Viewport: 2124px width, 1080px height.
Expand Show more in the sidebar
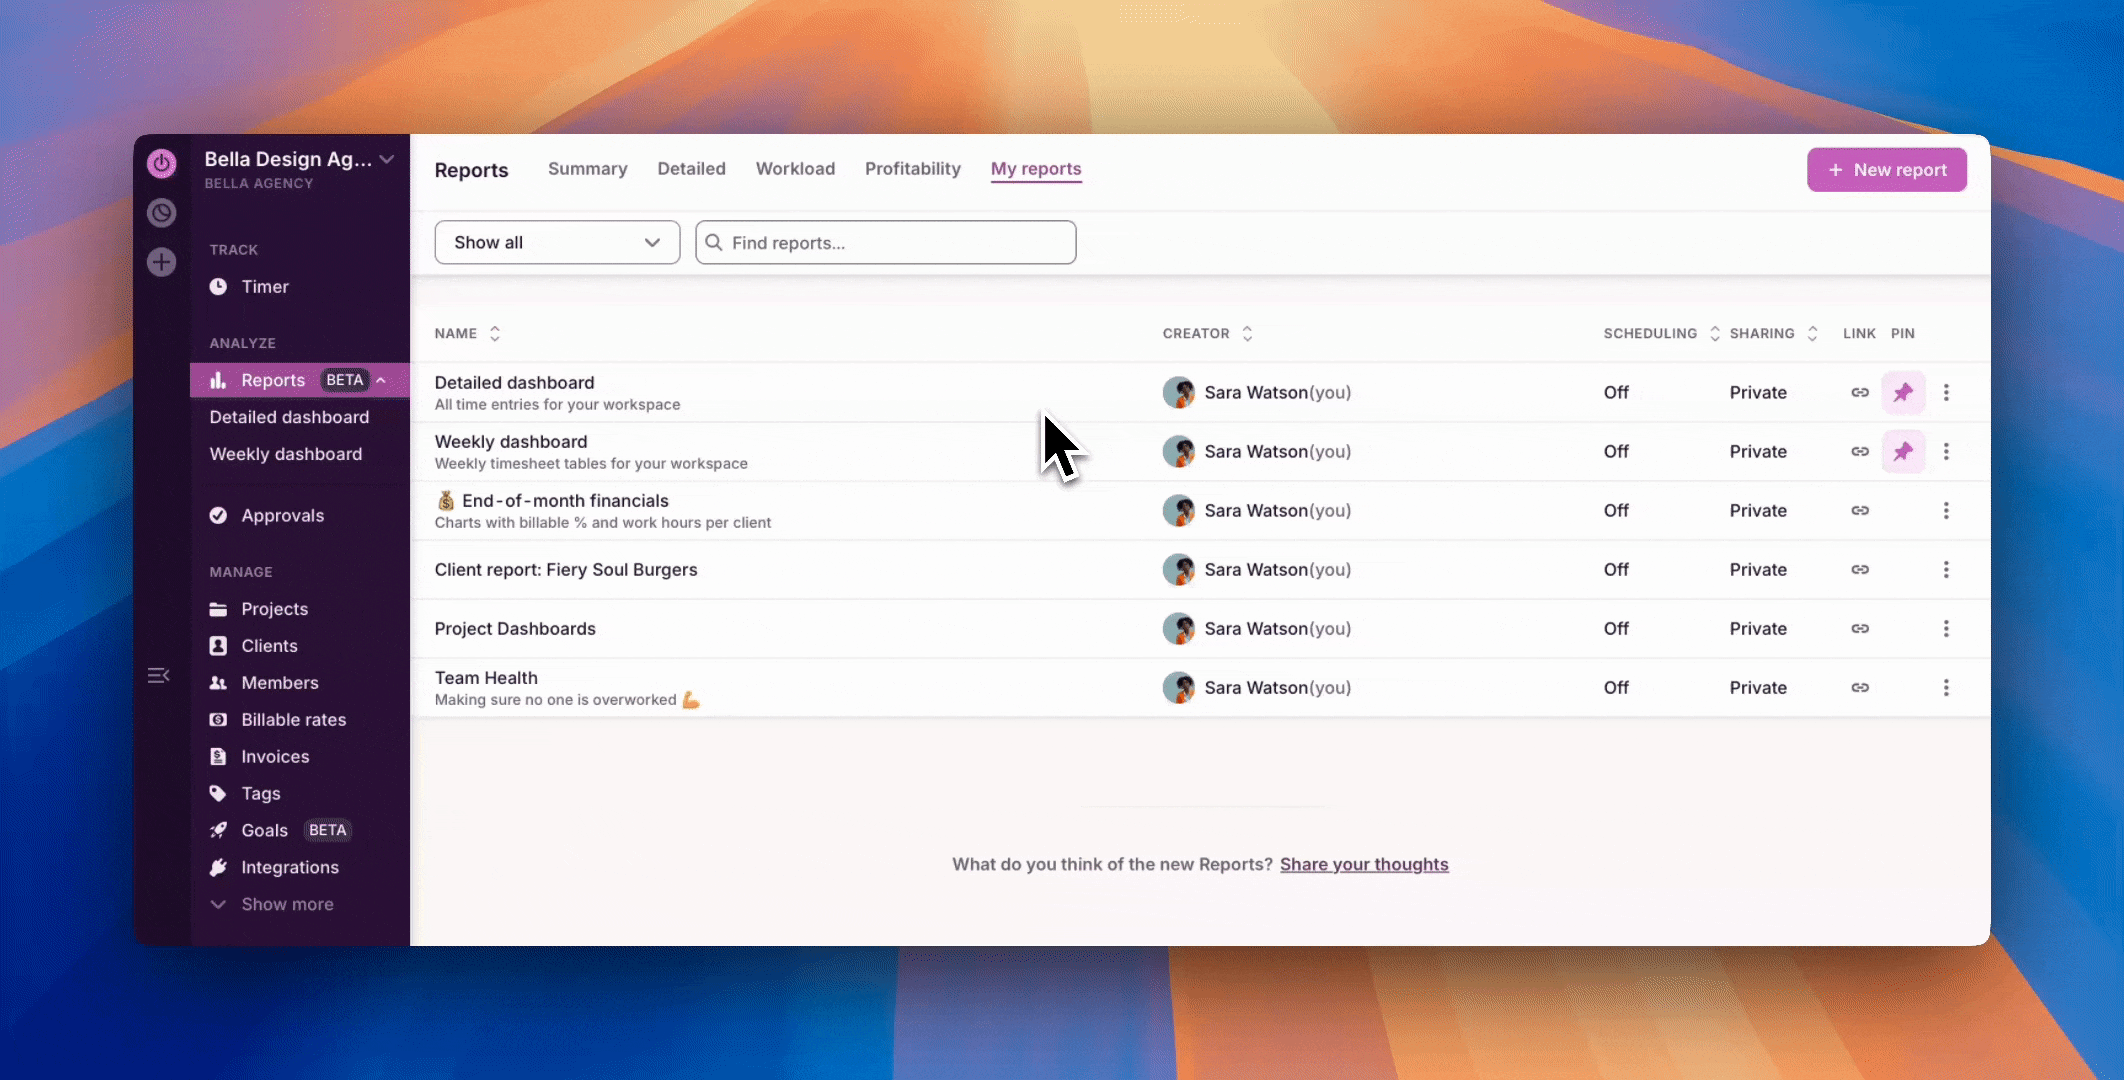click(x=286, y=904)
